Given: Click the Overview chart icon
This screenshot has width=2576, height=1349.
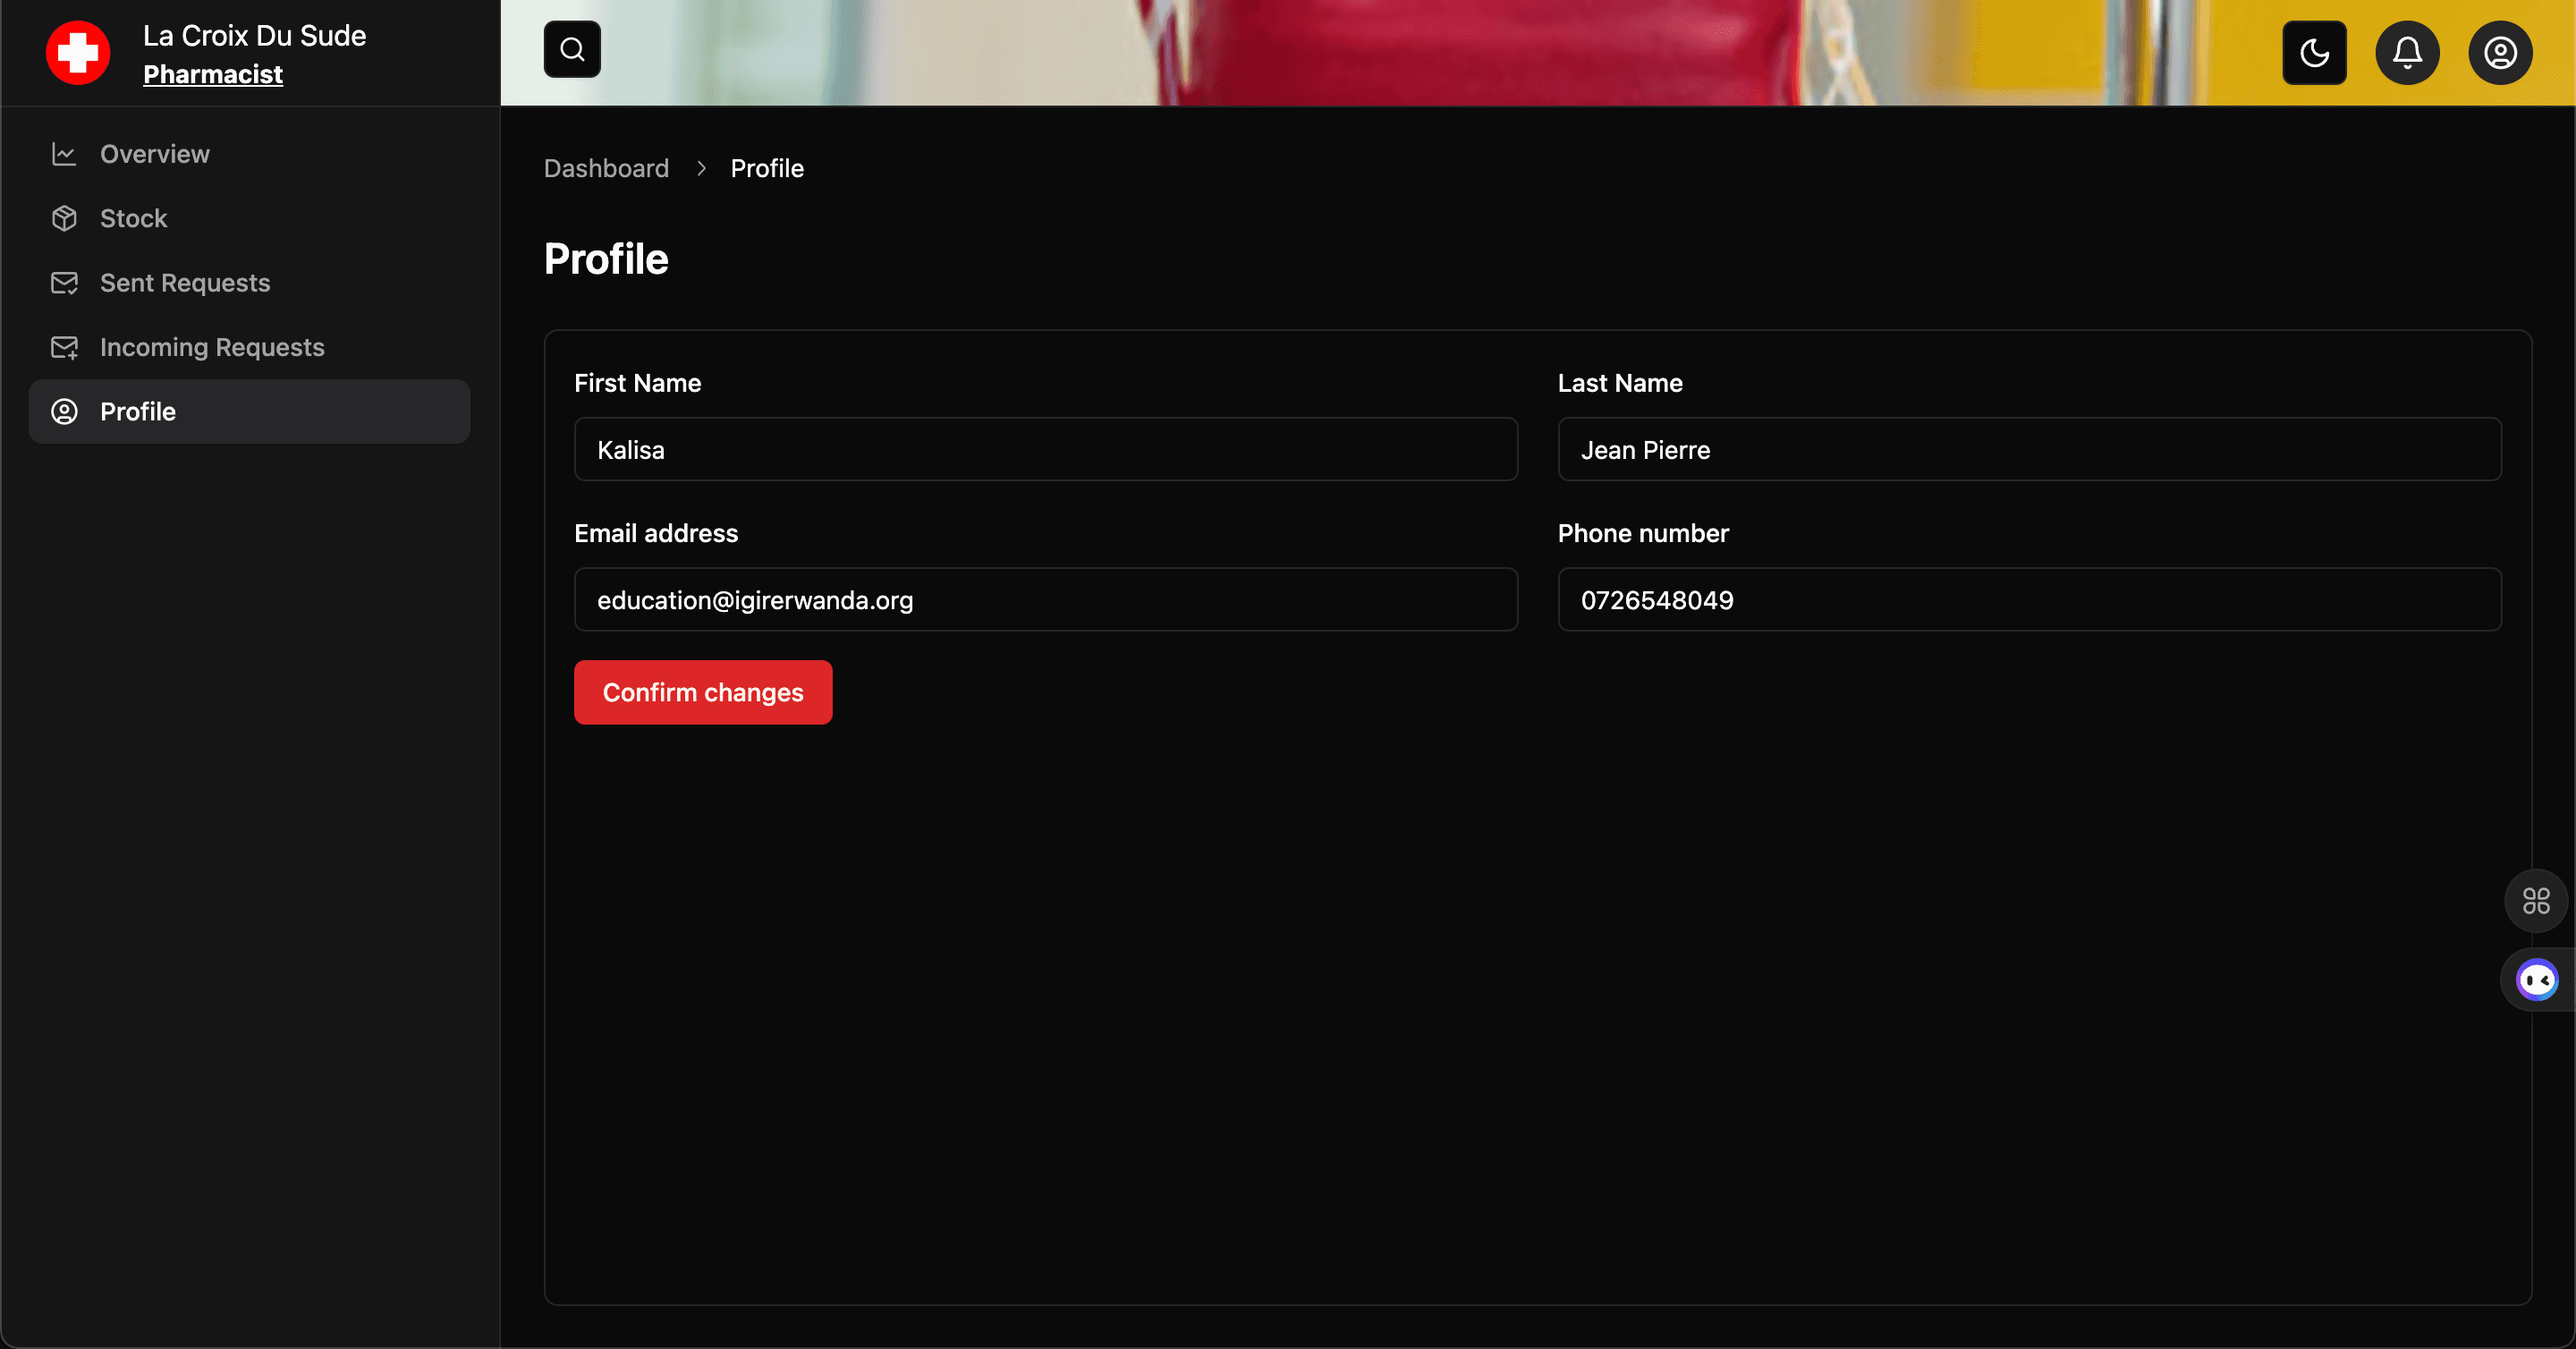Looking at the screenshot, I should (64, 154).
